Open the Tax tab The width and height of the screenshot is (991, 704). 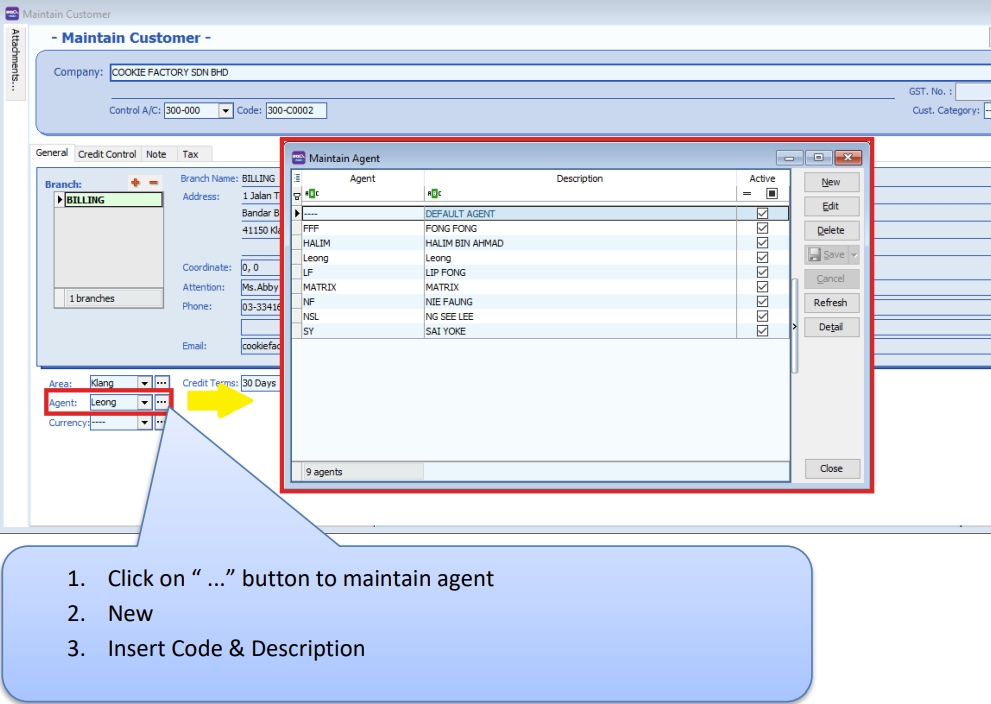click(189, 154)
